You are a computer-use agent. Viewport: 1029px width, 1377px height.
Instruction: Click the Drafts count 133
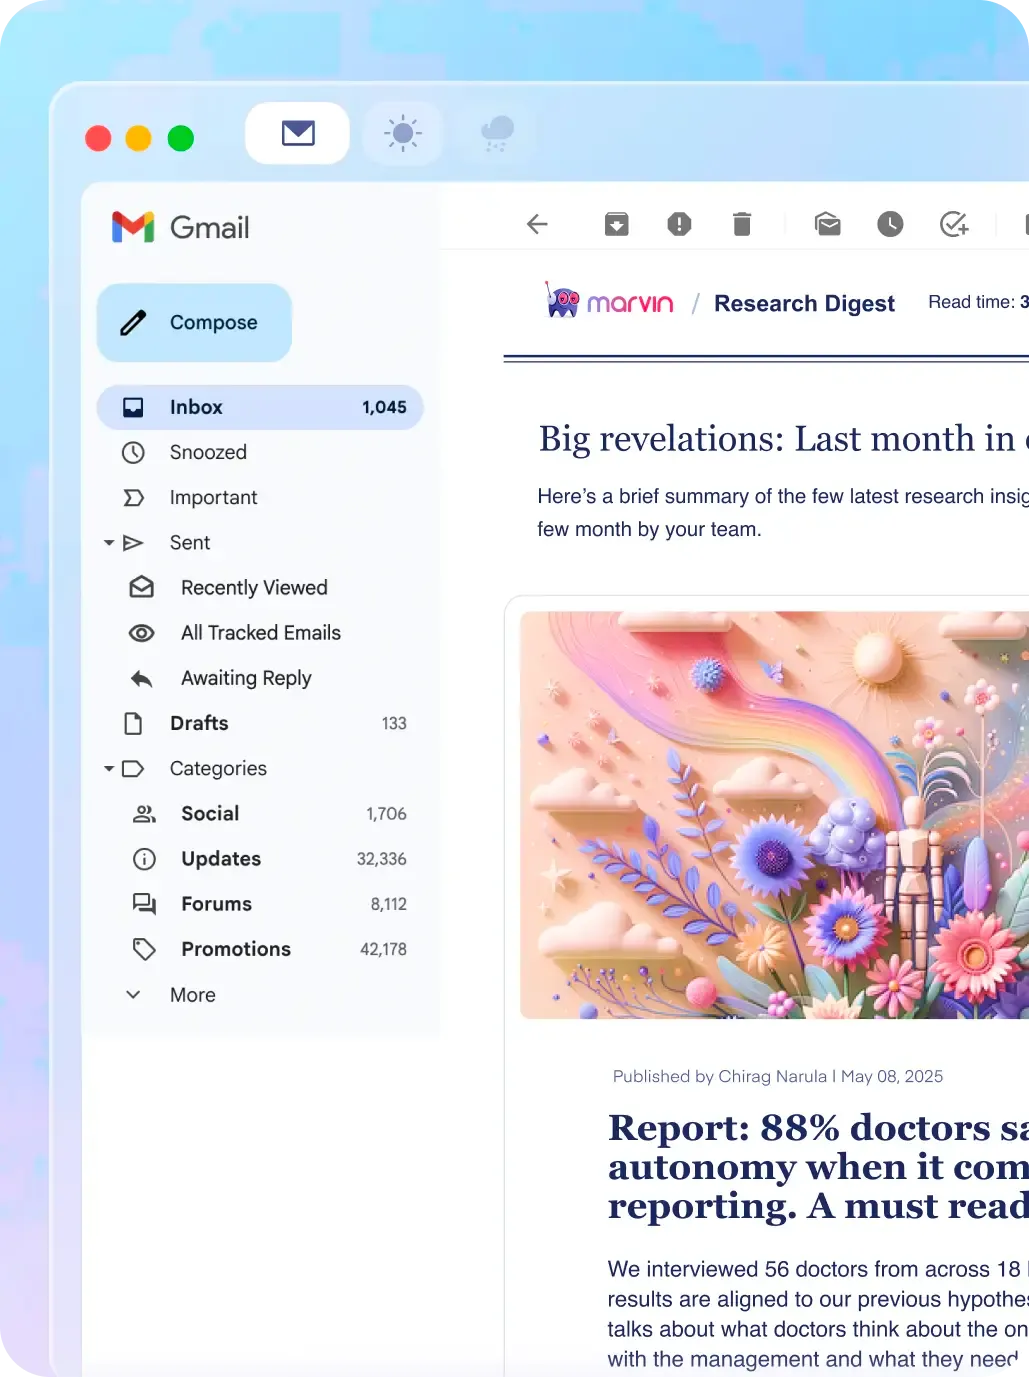click(394, 723)
